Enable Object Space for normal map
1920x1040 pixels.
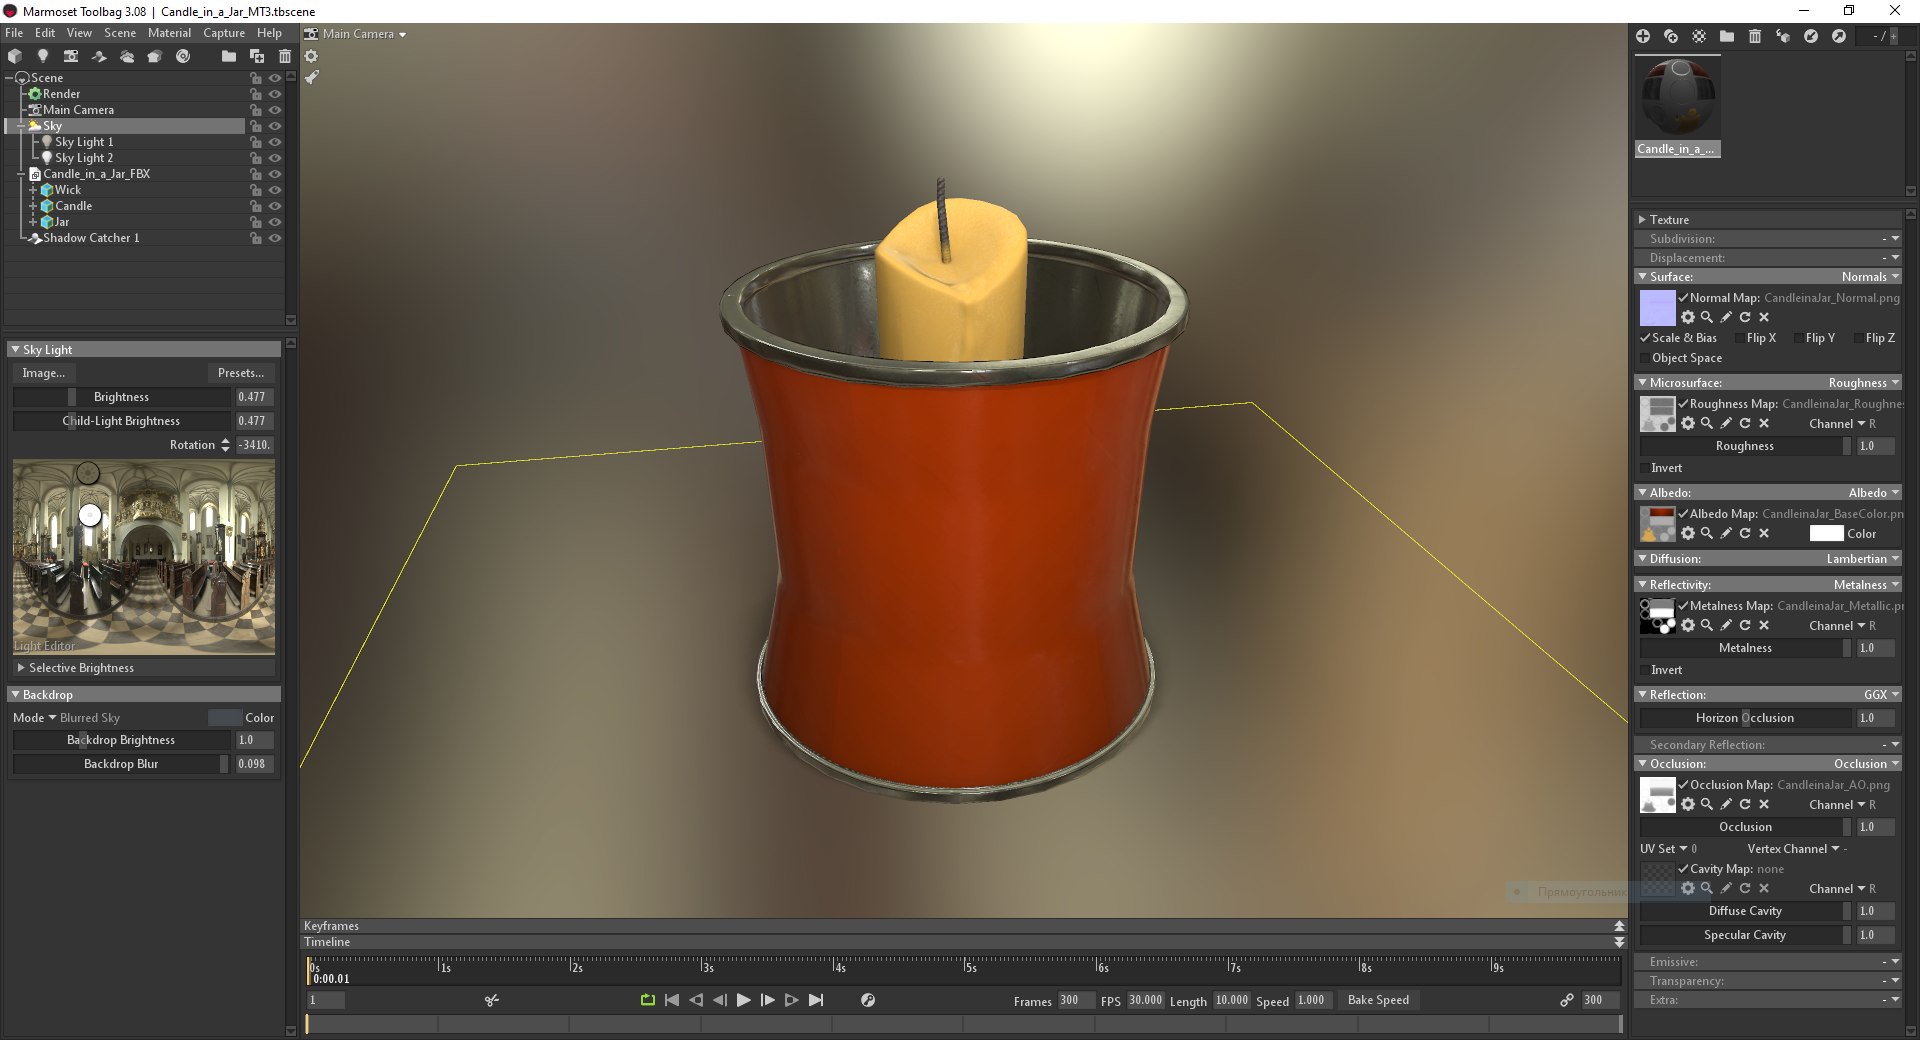1645,358
